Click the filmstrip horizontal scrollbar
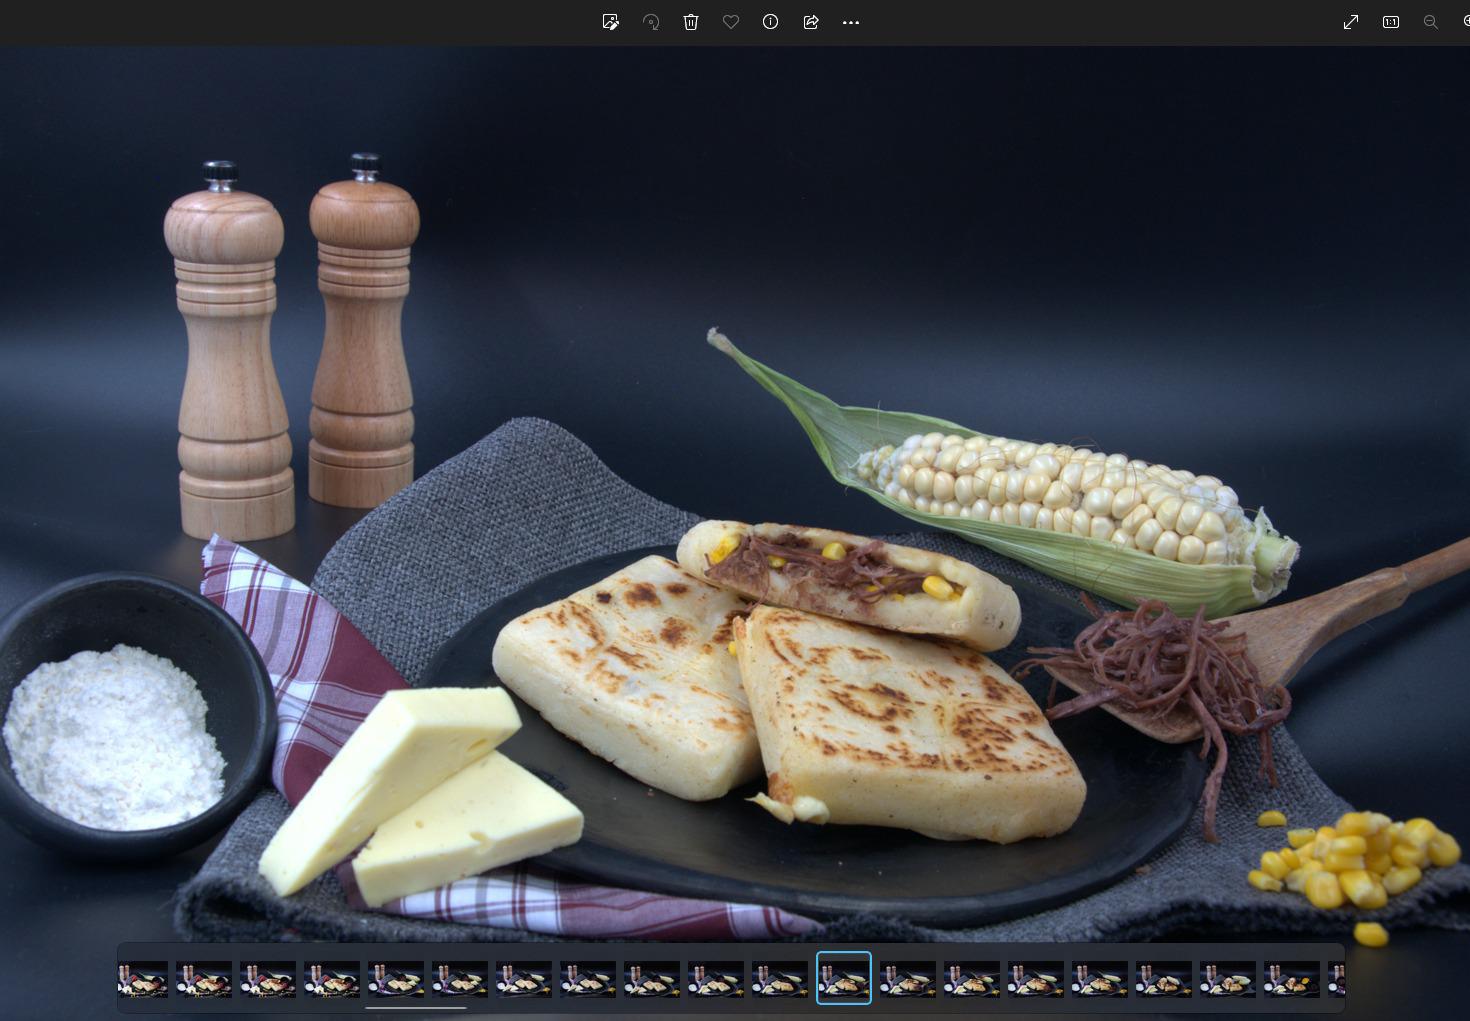The height and width of the screenshot is (1021, 1470). pos(416,1008)
